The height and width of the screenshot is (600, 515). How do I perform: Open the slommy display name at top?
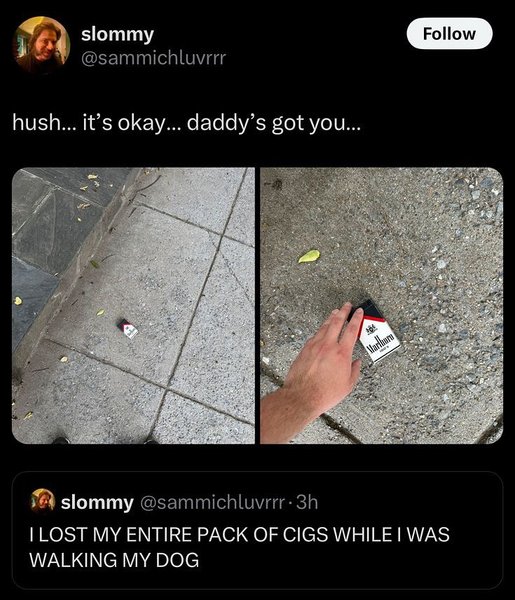pos(117,34)
